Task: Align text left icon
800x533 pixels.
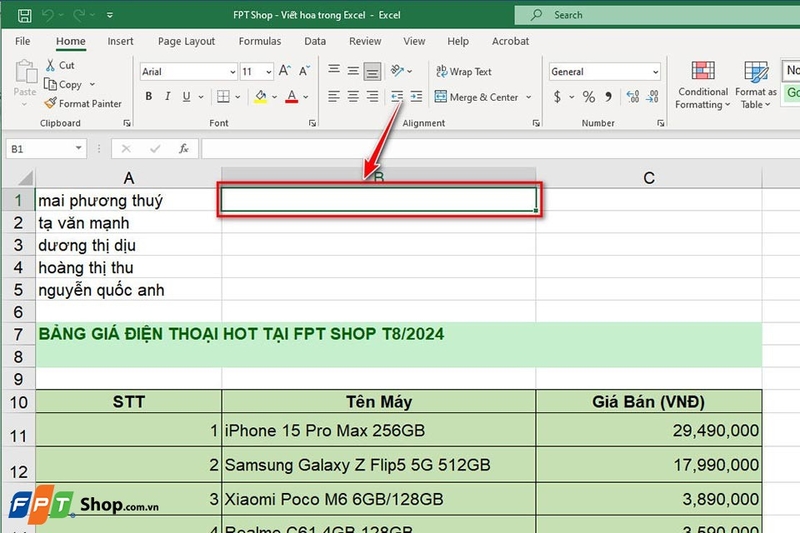Action: pos(334,96)
